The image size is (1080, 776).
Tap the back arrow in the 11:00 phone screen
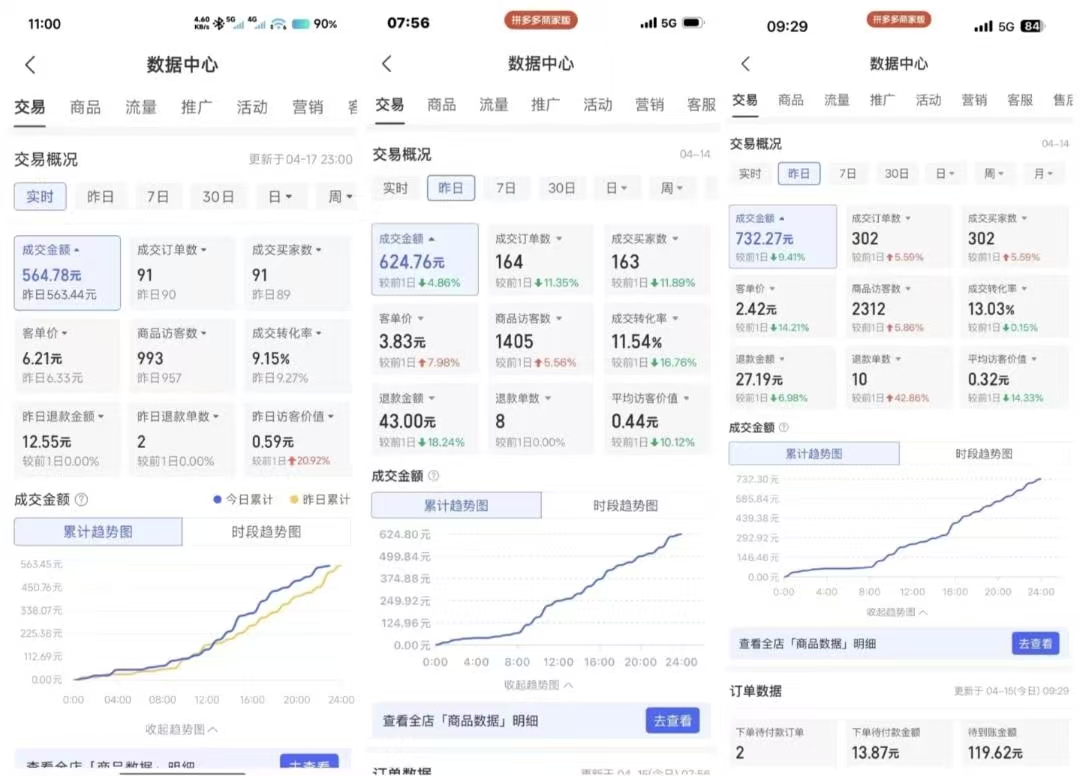click(30, 65)
